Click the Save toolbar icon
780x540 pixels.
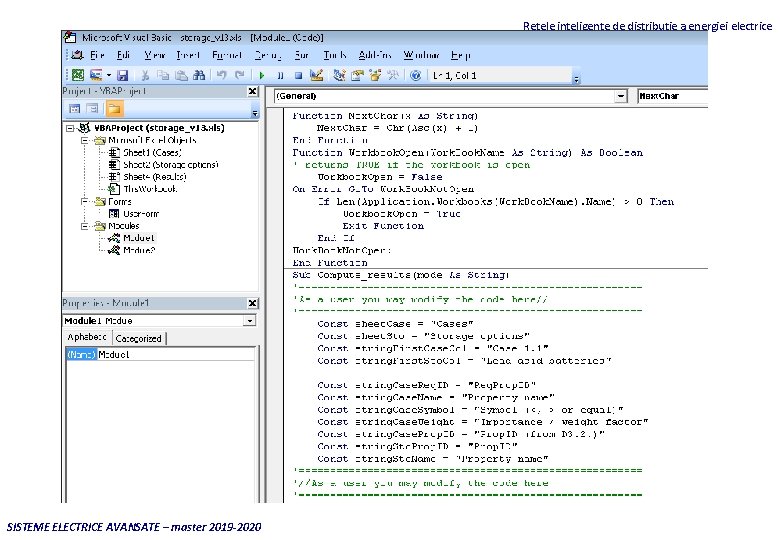tap(122, 75)
